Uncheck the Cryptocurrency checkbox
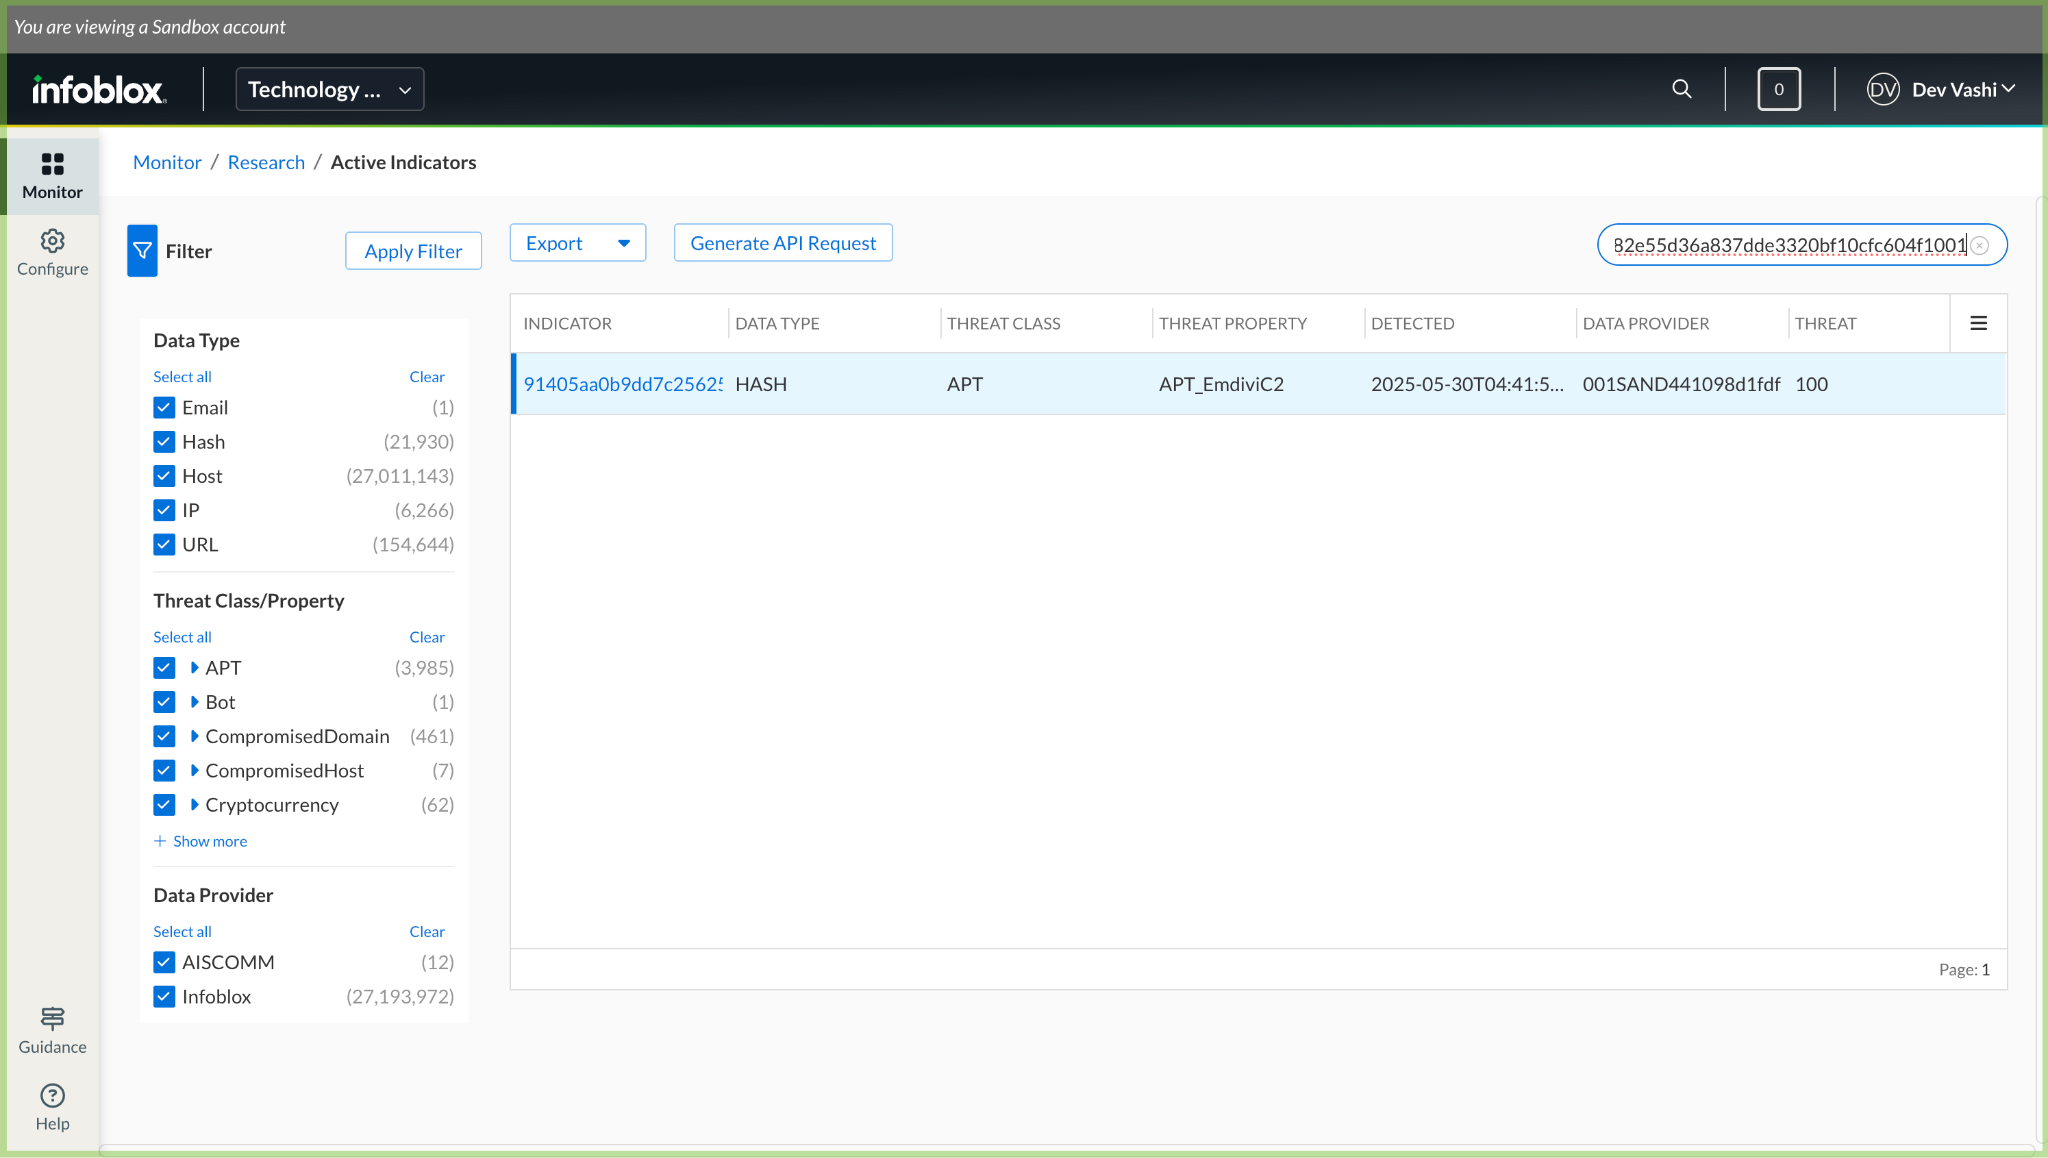The width and height of the screenshot is (2048, 1158). point(164,805)
